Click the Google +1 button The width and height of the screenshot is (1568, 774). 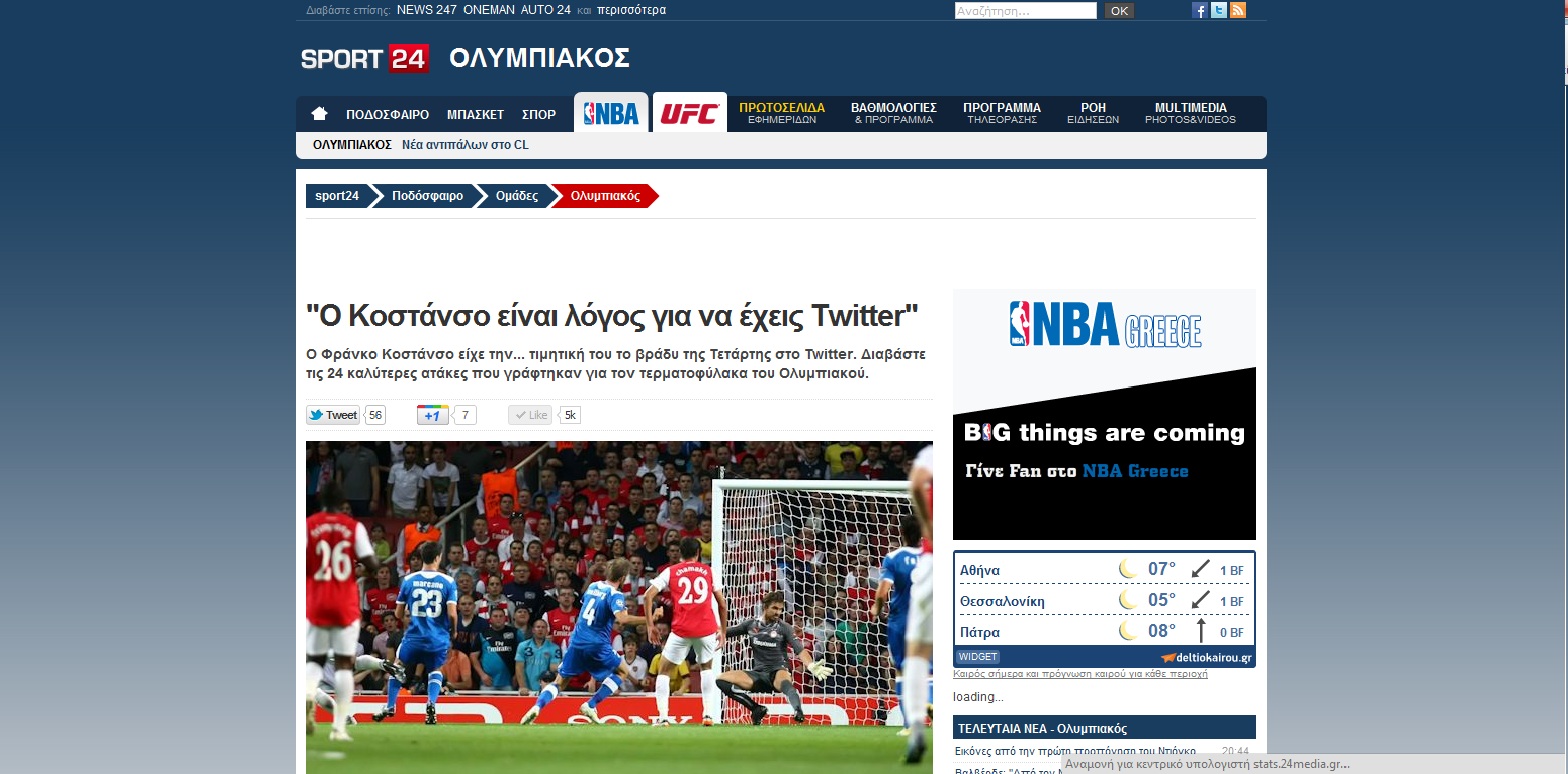433,415
